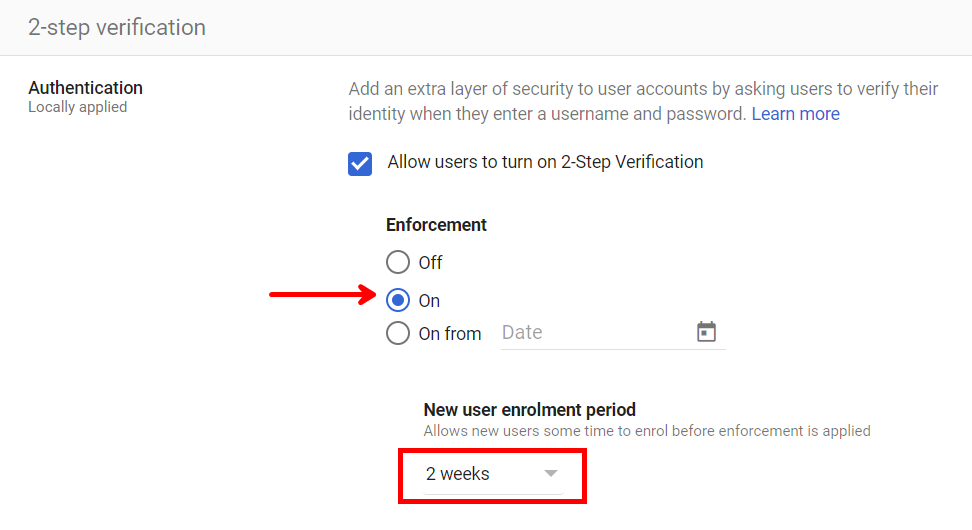This screenshot has height=530, width=972.
Task: Click the Authentication setting title
Action: 85,88
